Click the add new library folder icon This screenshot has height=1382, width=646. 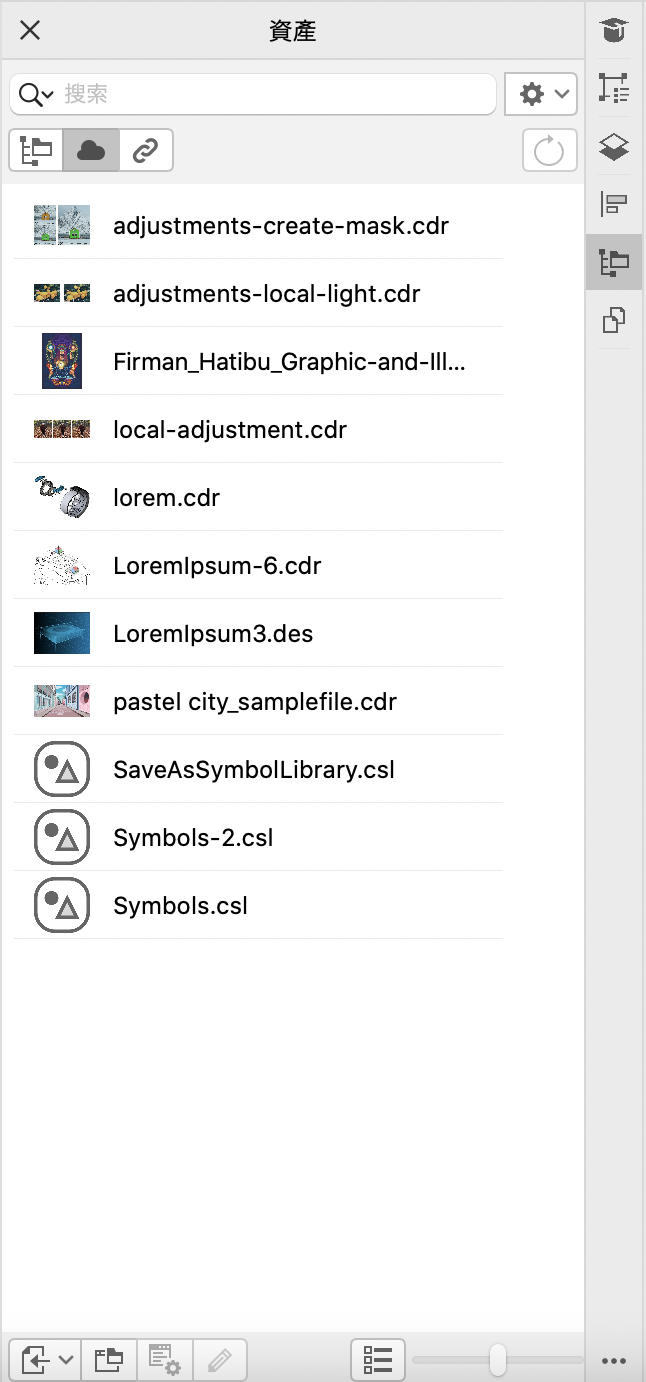point(108,1360)
